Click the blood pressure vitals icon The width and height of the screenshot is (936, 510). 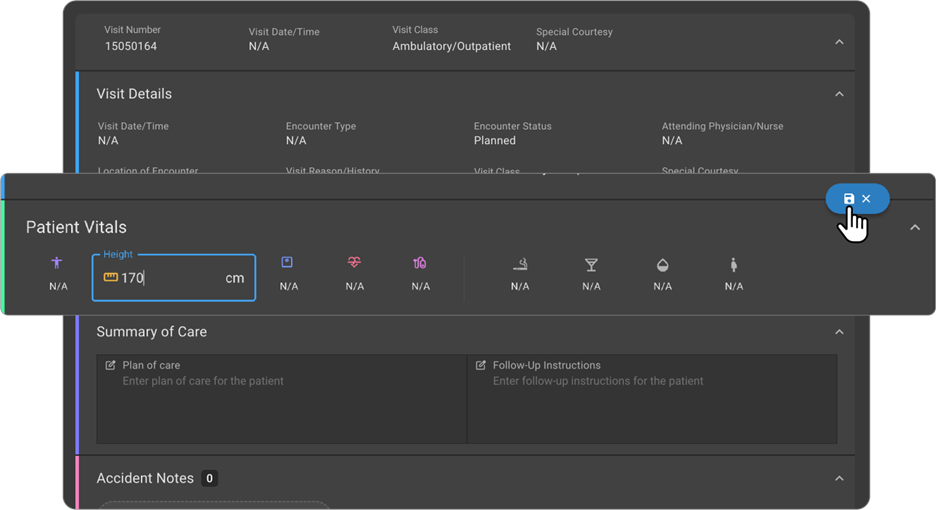[420, 263]
